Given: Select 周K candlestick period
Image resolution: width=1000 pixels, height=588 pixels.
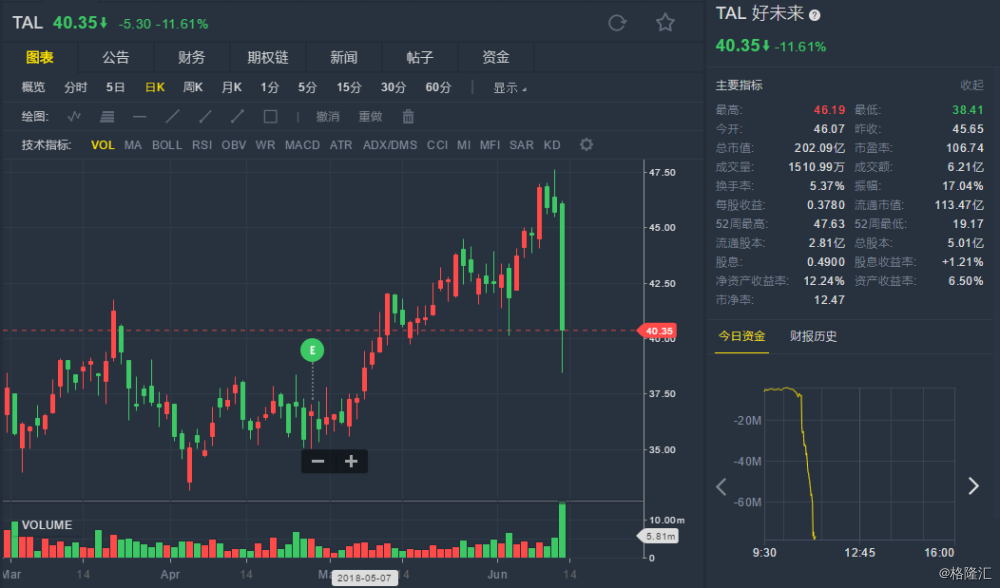Looking at the screenshot, I should [x=193, y=87].
